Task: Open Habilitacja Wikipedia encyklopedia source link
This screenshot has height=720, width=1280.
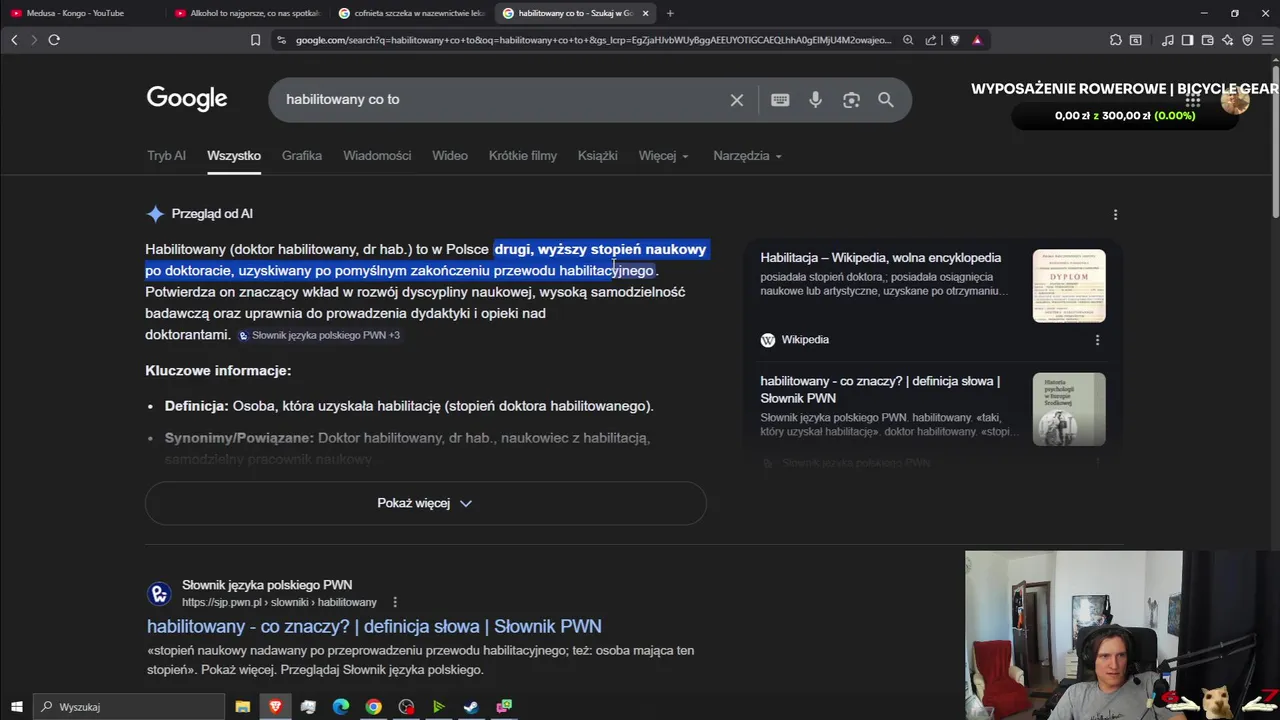Action: (x=880, y=258)
